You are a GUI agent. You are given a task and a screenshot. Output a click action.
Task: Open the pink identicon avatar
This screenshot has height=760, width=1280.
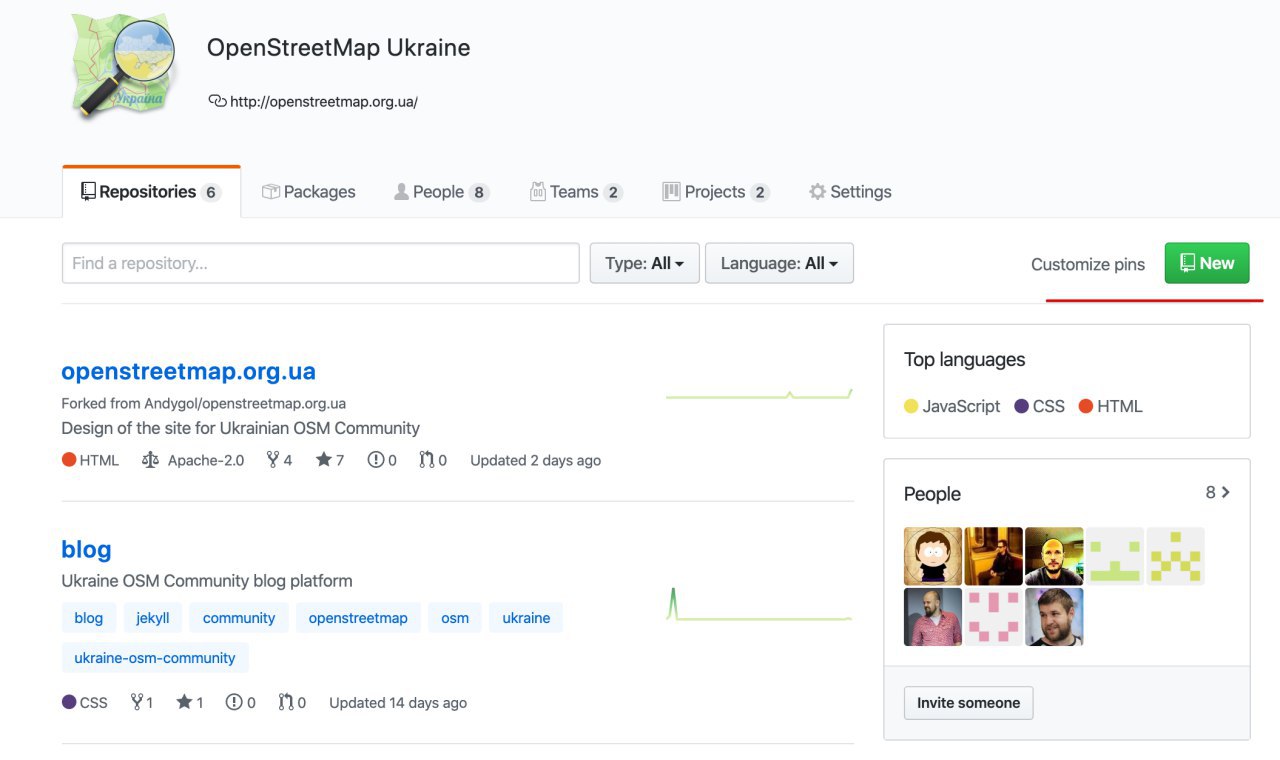point(994,617)
